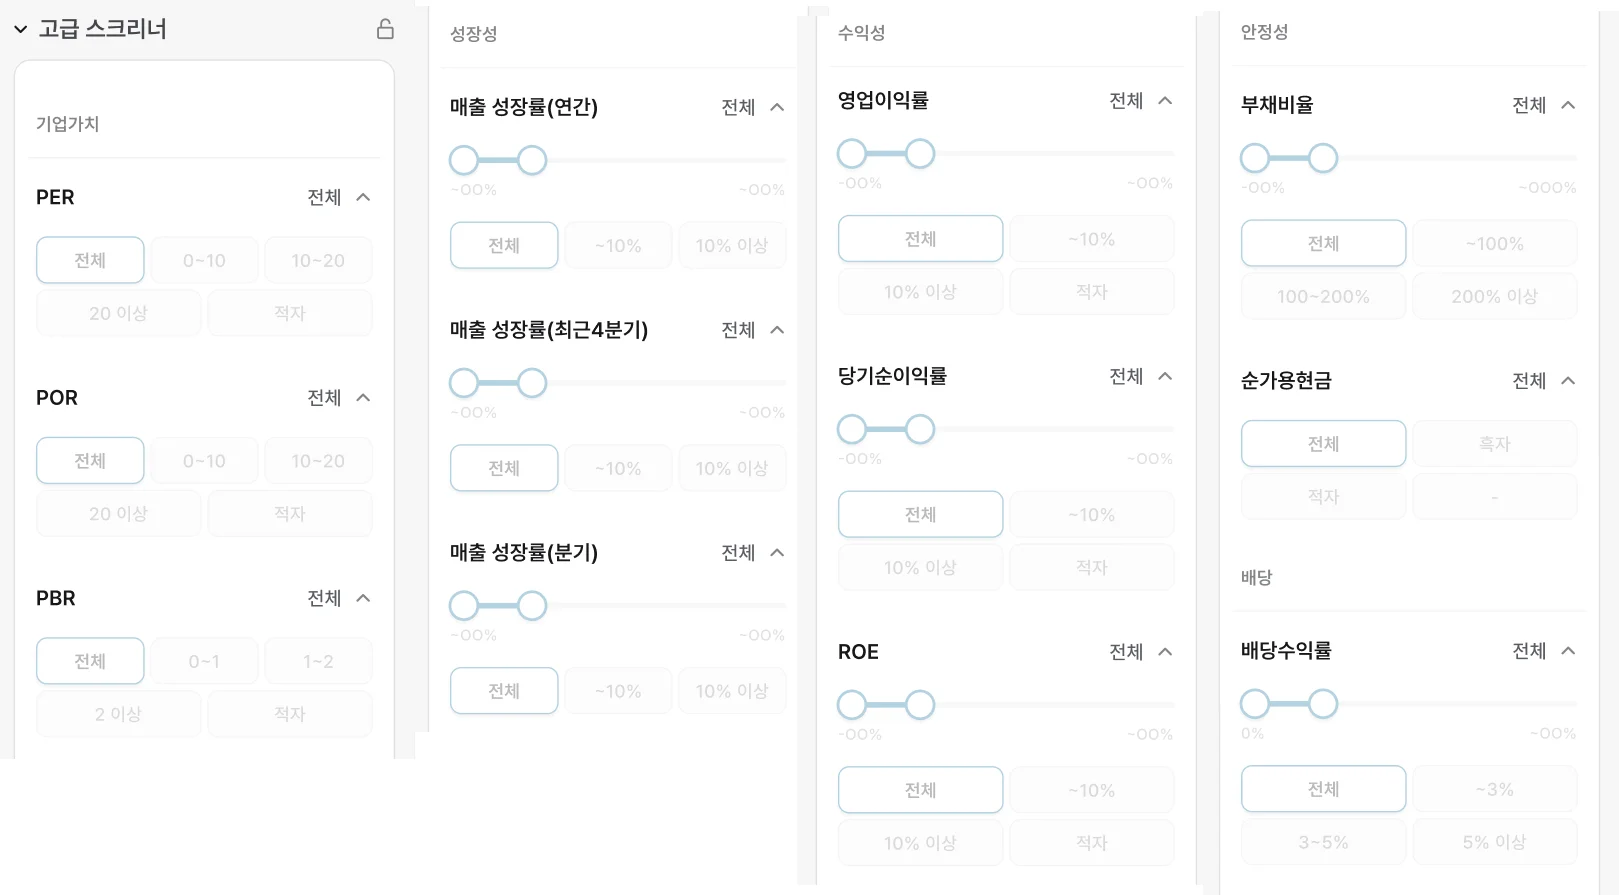Choose 배당수익률 5% 이상 option
This screenshot has width=1619, height=895.
click(1494, 843)
